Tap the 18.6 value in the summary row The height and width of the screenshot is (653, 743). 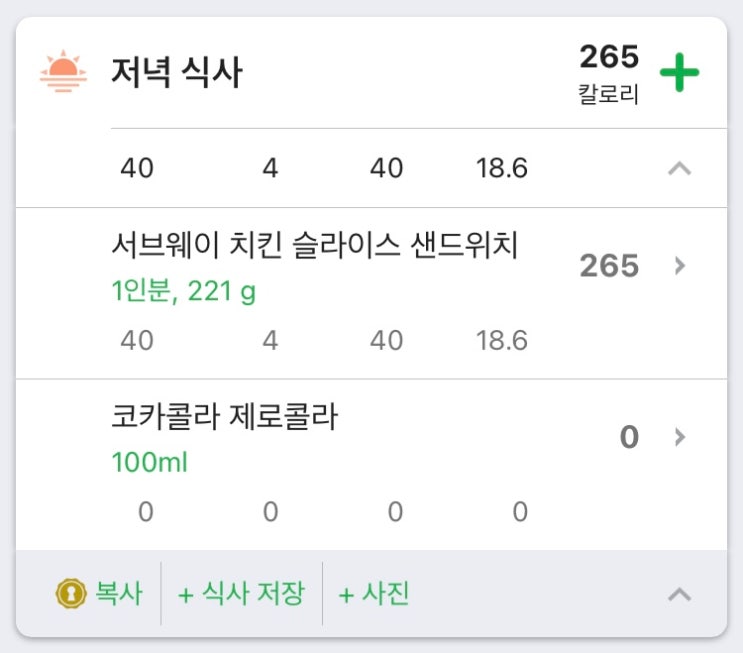pos(502,169)
